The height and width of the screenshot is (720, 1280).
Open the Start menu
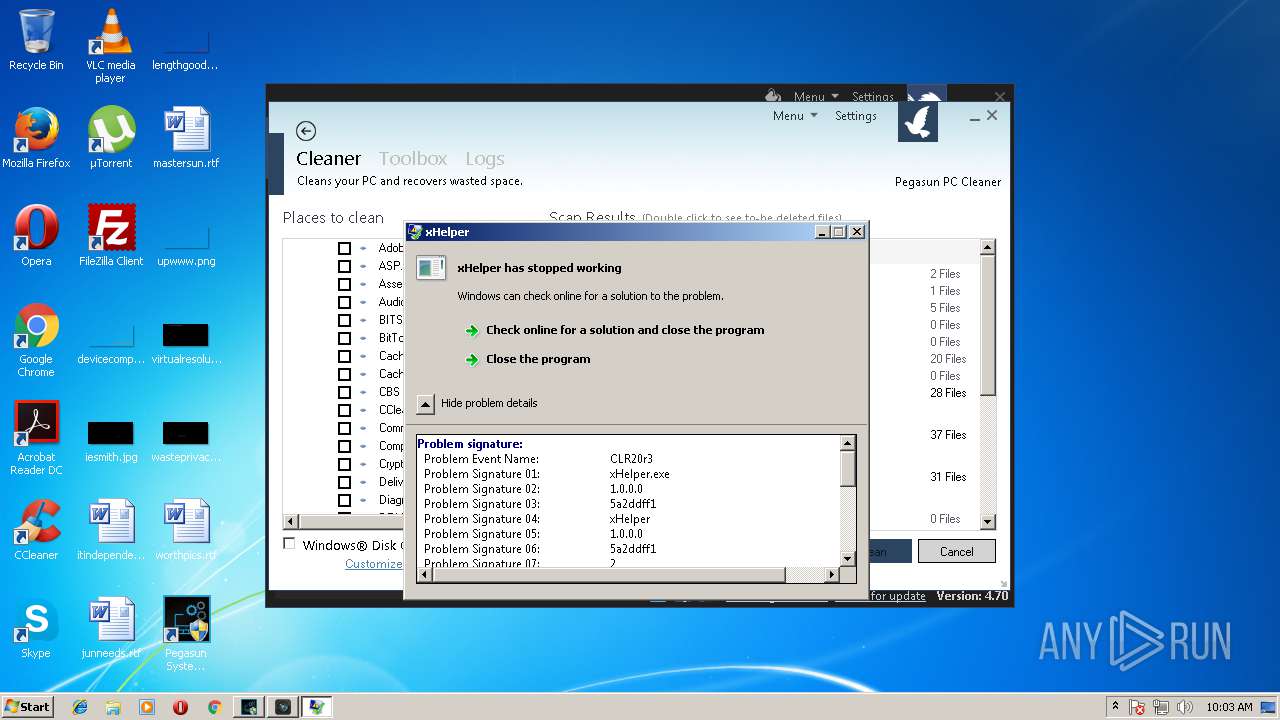click(x=27, y=707)
